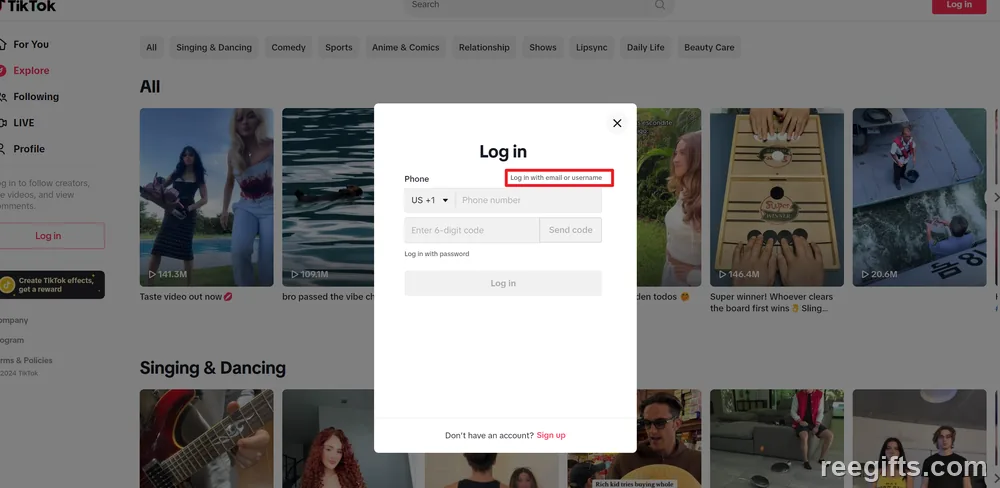Select the Relationship category tab
This screenshot has height=488, width=1000.
(x=484, y=47)
